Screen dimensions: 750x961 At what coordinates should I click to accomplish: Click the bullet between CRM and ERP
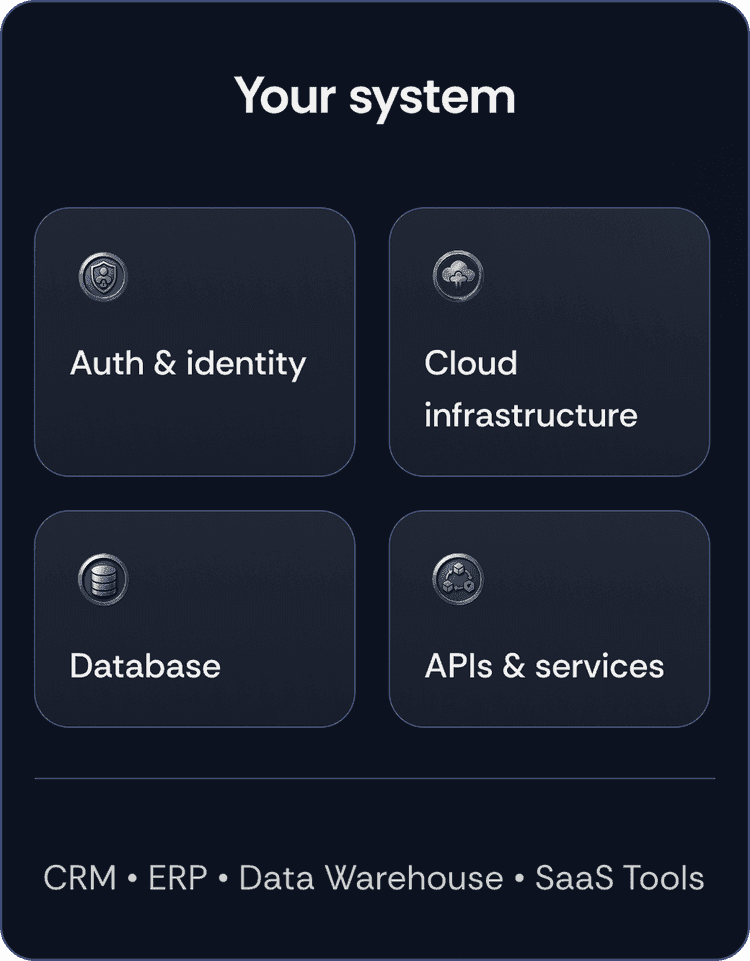[132, 880]
